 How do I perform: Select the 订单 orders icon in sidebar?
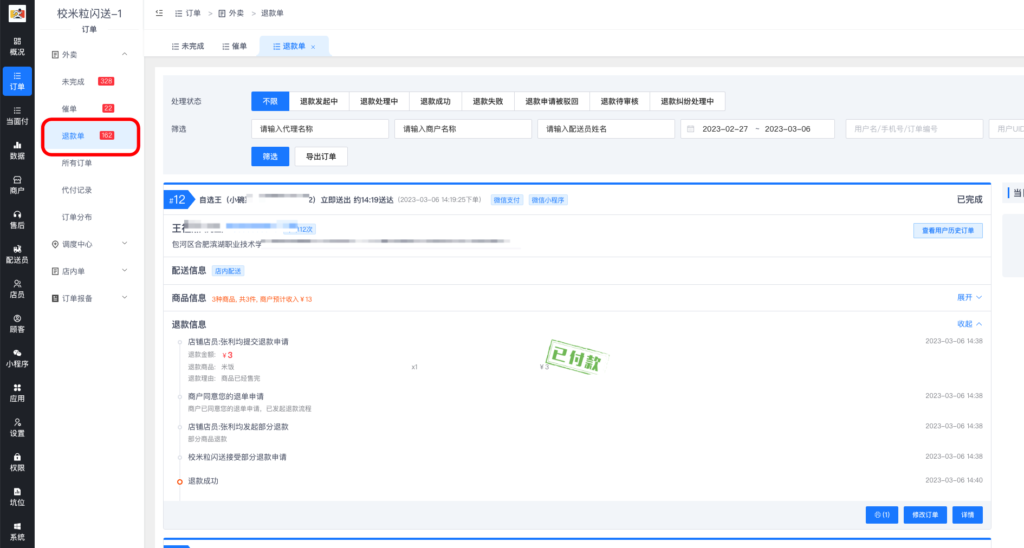pyautogui.click(x=17, y=81)
